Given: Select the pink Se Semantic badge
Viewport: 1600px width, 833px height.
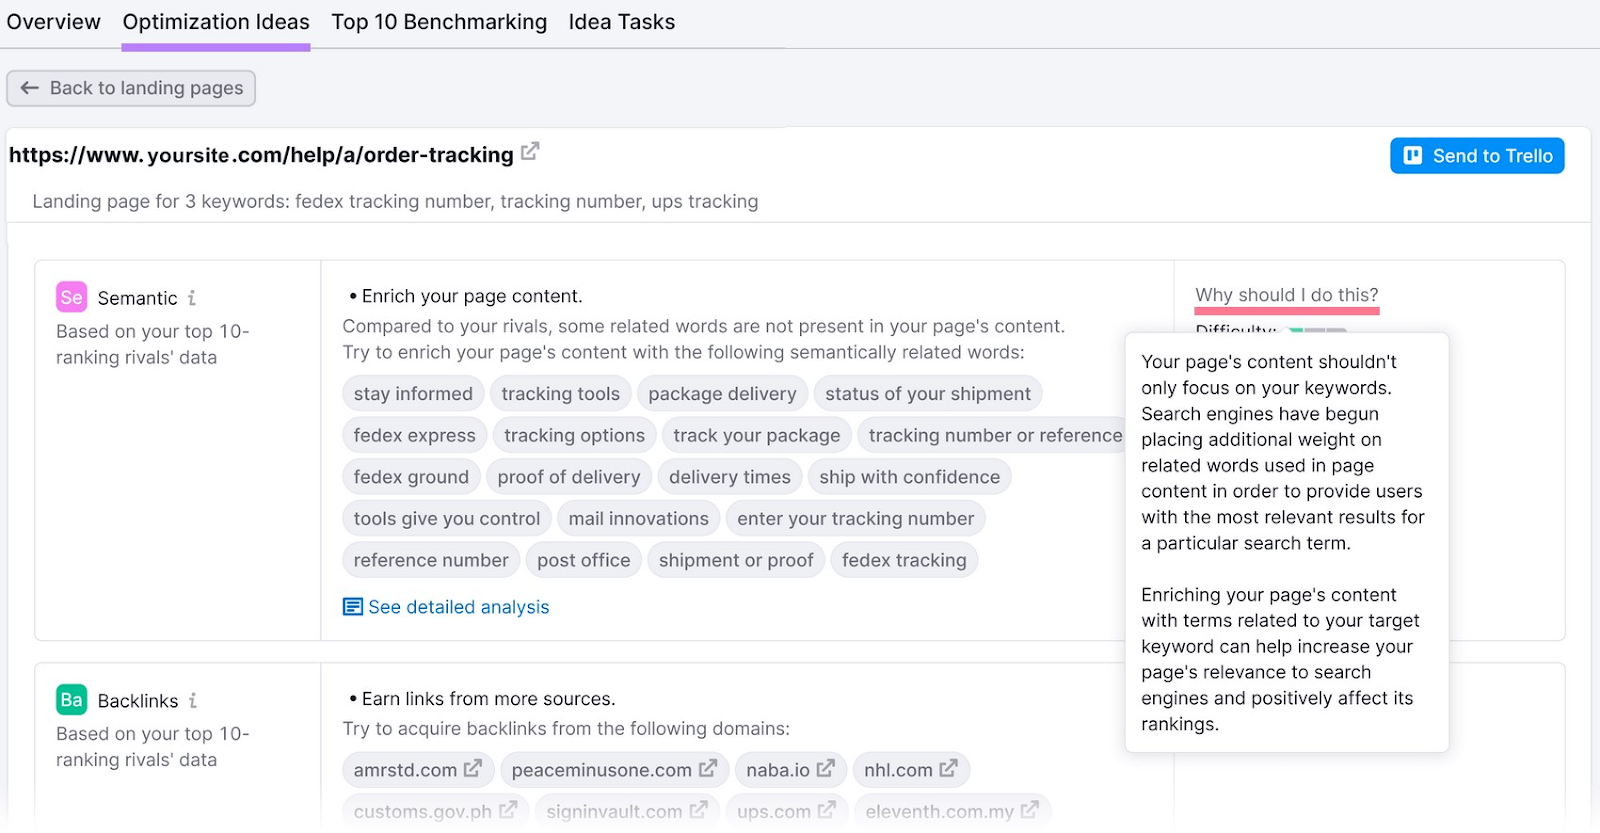Looking at the screenshot, I should [x=70, y=297].
